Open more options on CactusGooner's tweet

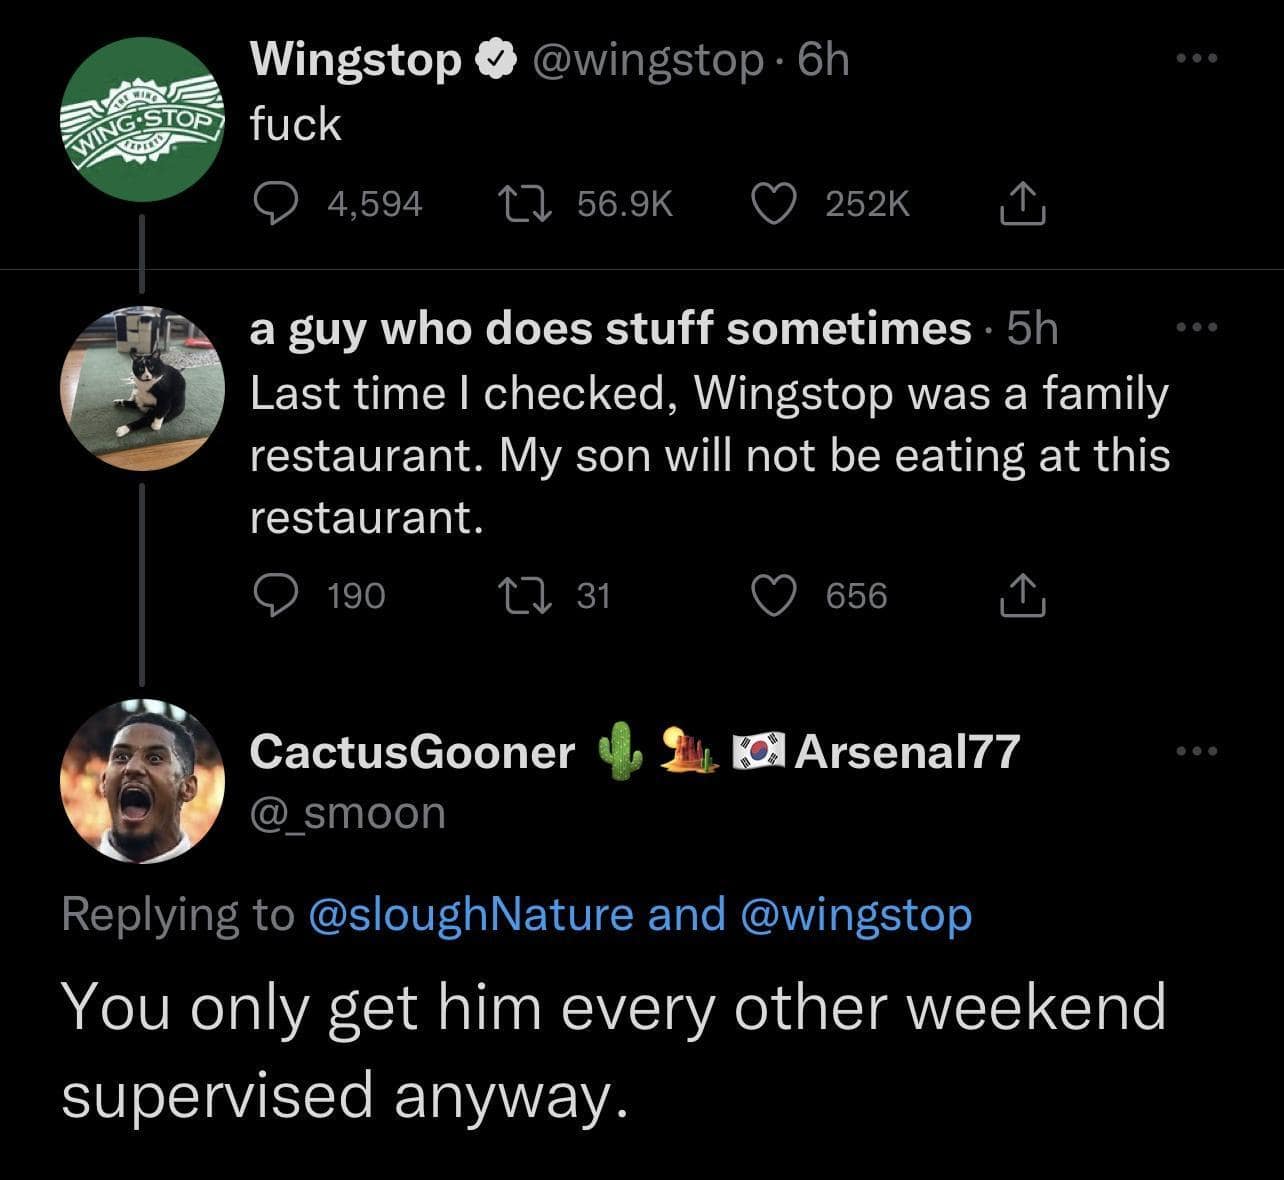1197,751
